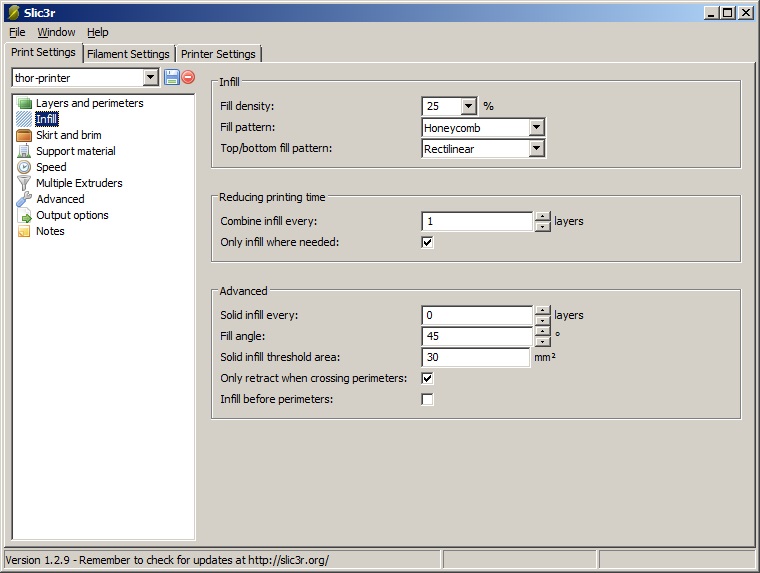
Task: Select the Support material icon
Action: [x=24, y=151]
